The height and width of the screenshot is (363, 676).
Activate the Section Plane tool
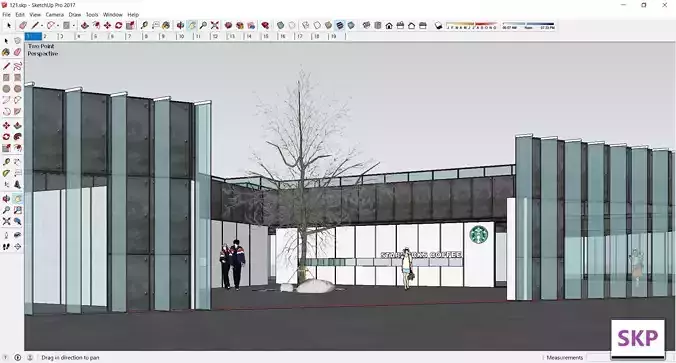(x=17, y=247)
